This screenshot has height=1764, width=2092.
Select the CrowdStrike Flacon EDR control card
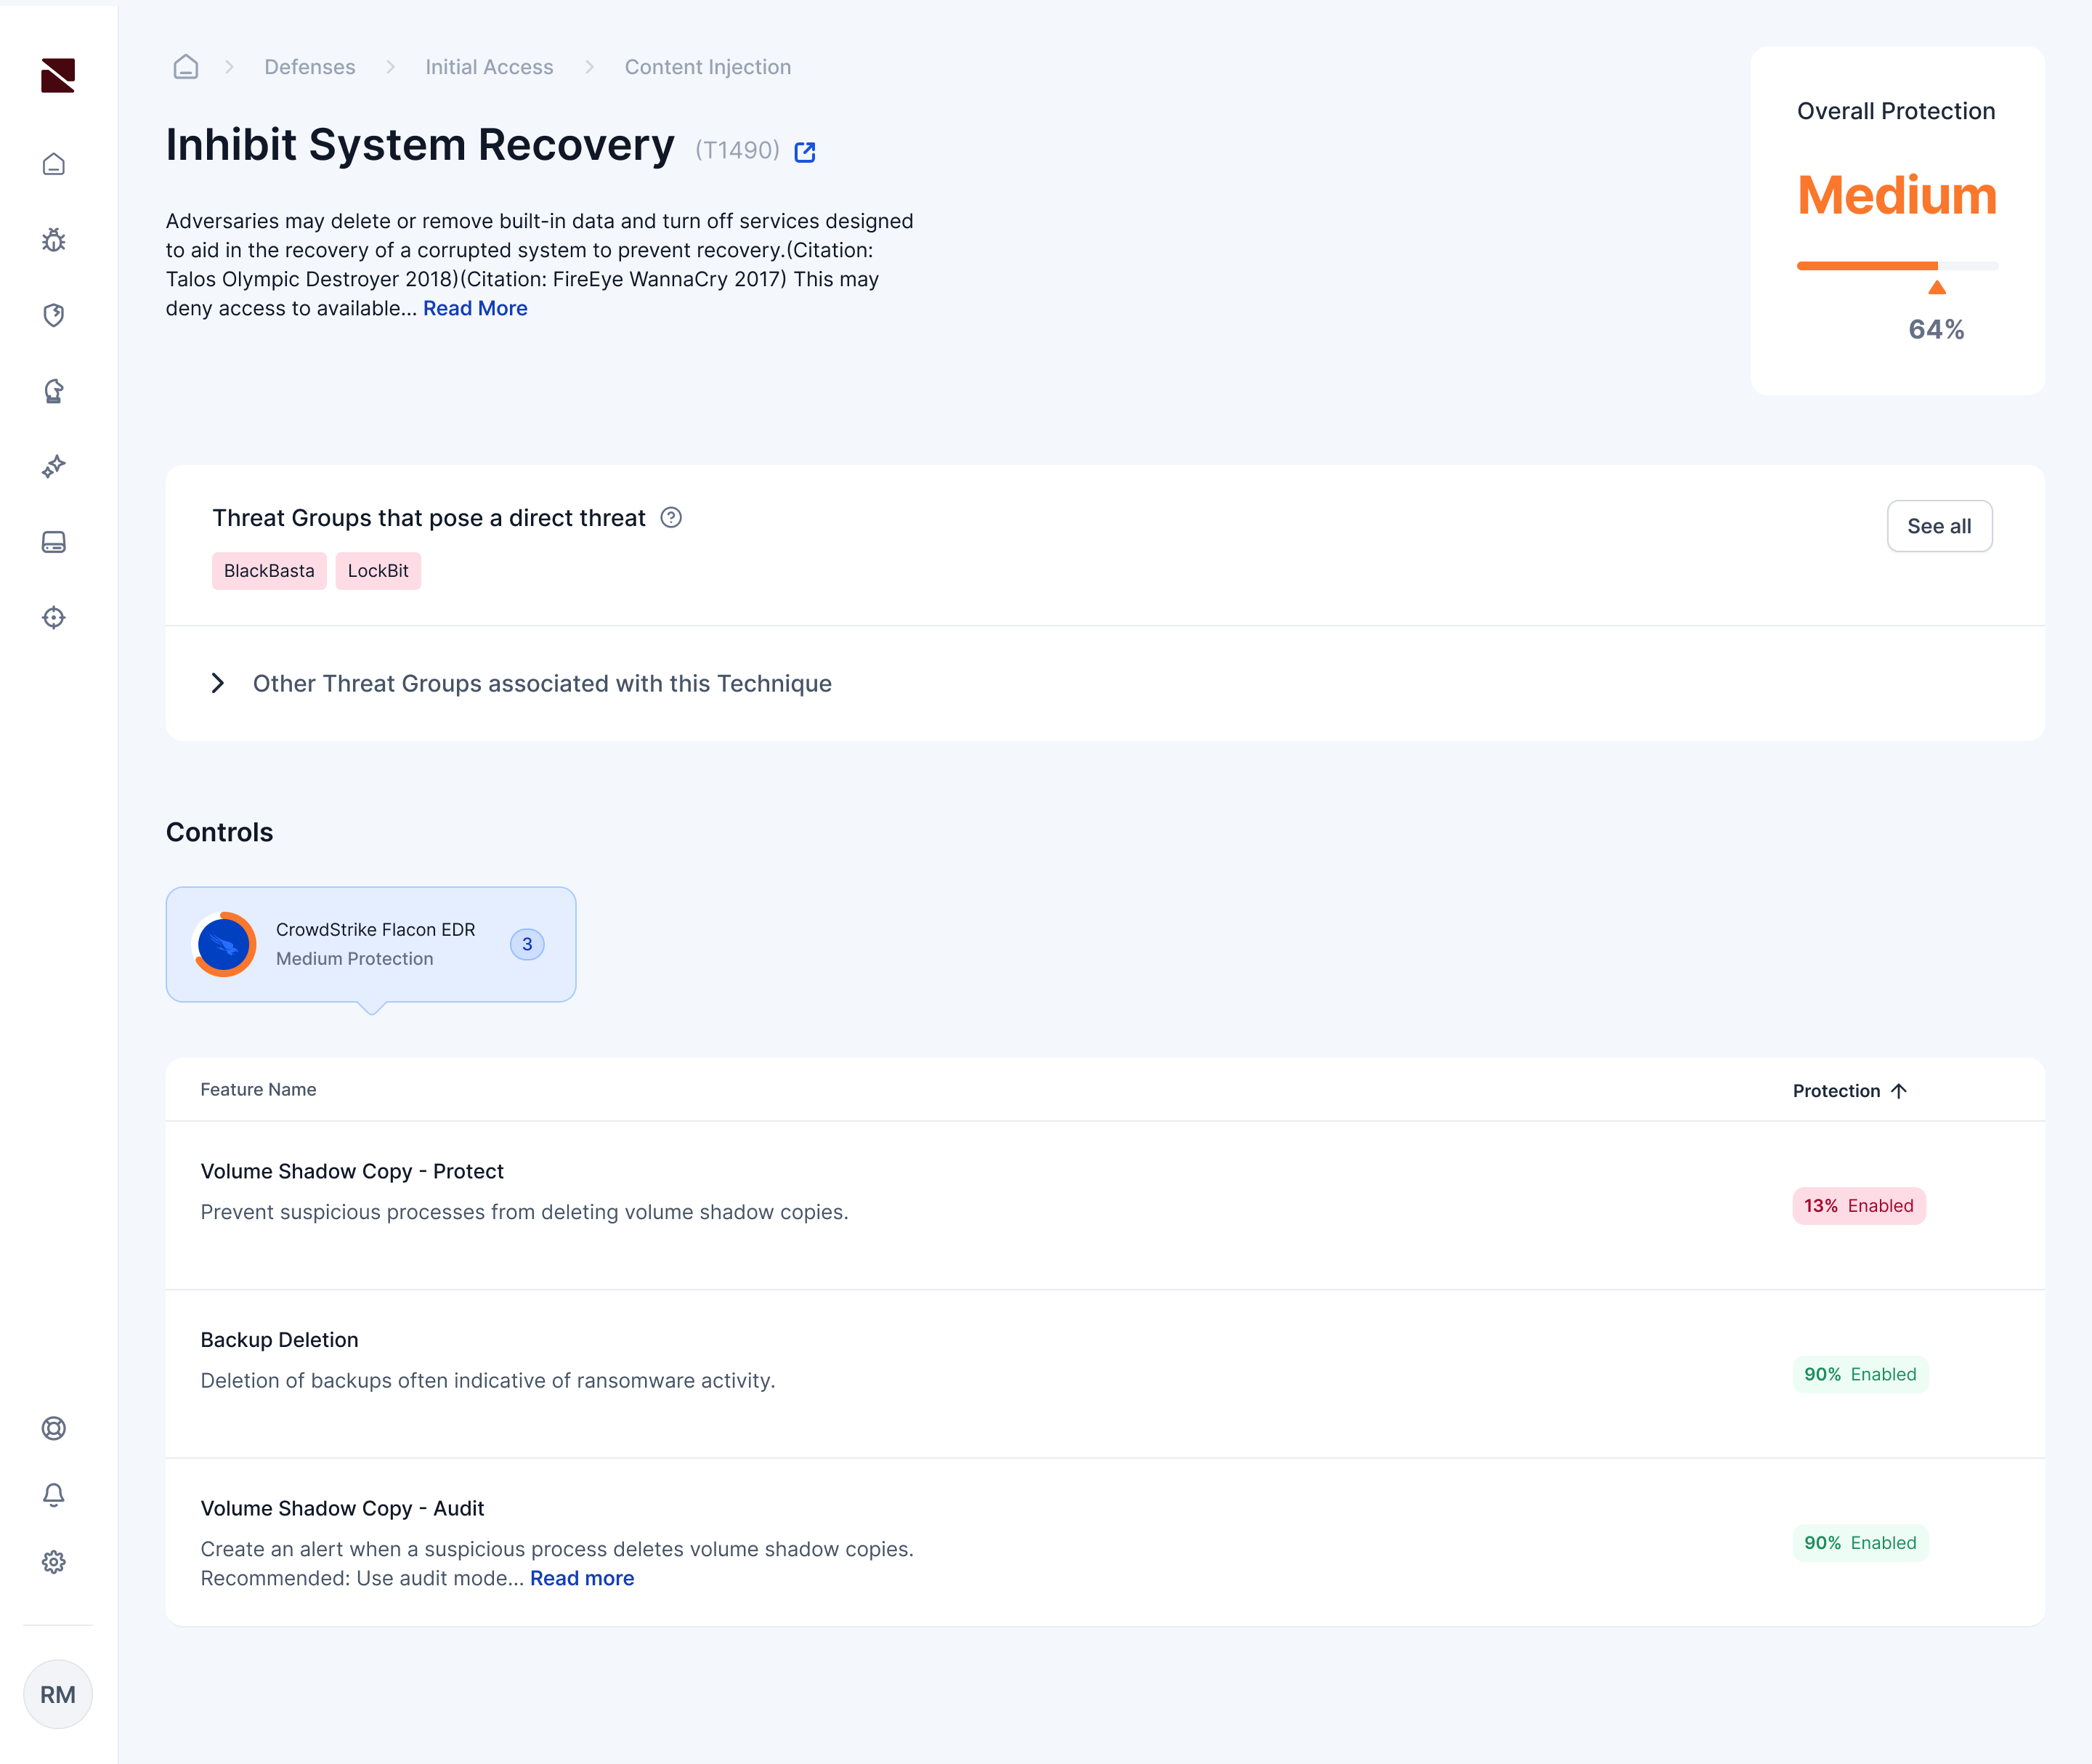pyautogui.click(x=371, y=944)
